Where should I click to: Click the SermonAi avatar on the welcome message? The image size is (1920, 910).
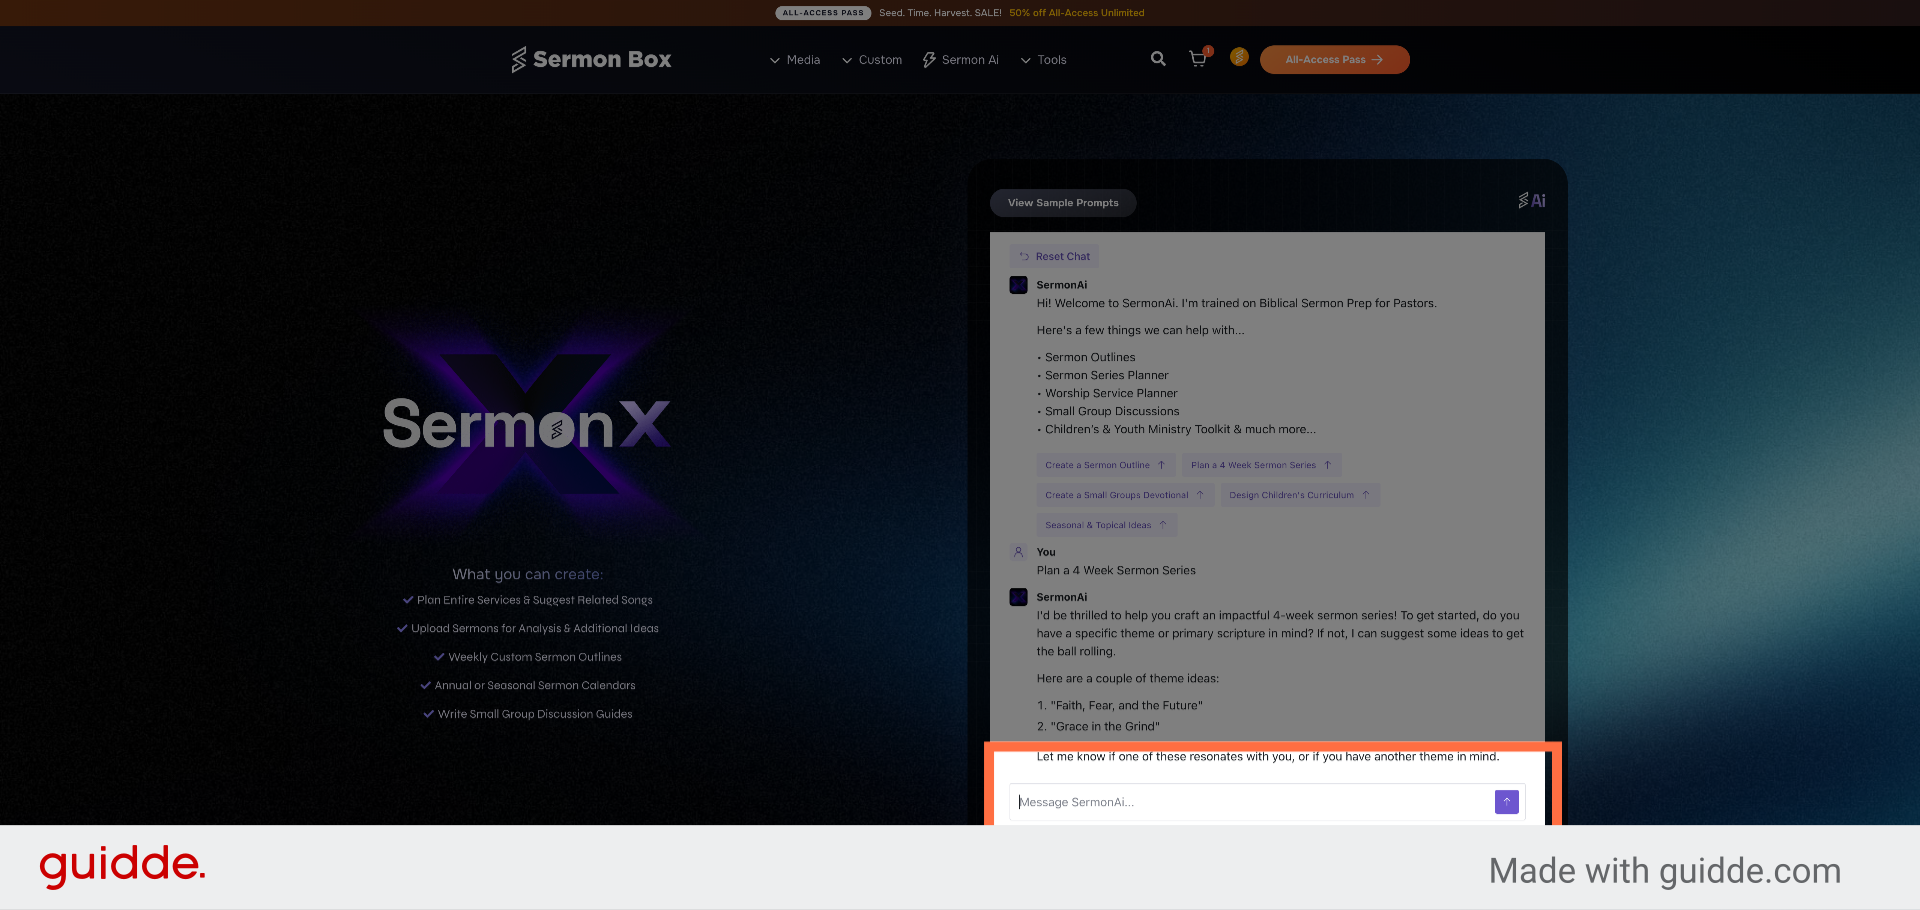click(x=1019, y=285)
